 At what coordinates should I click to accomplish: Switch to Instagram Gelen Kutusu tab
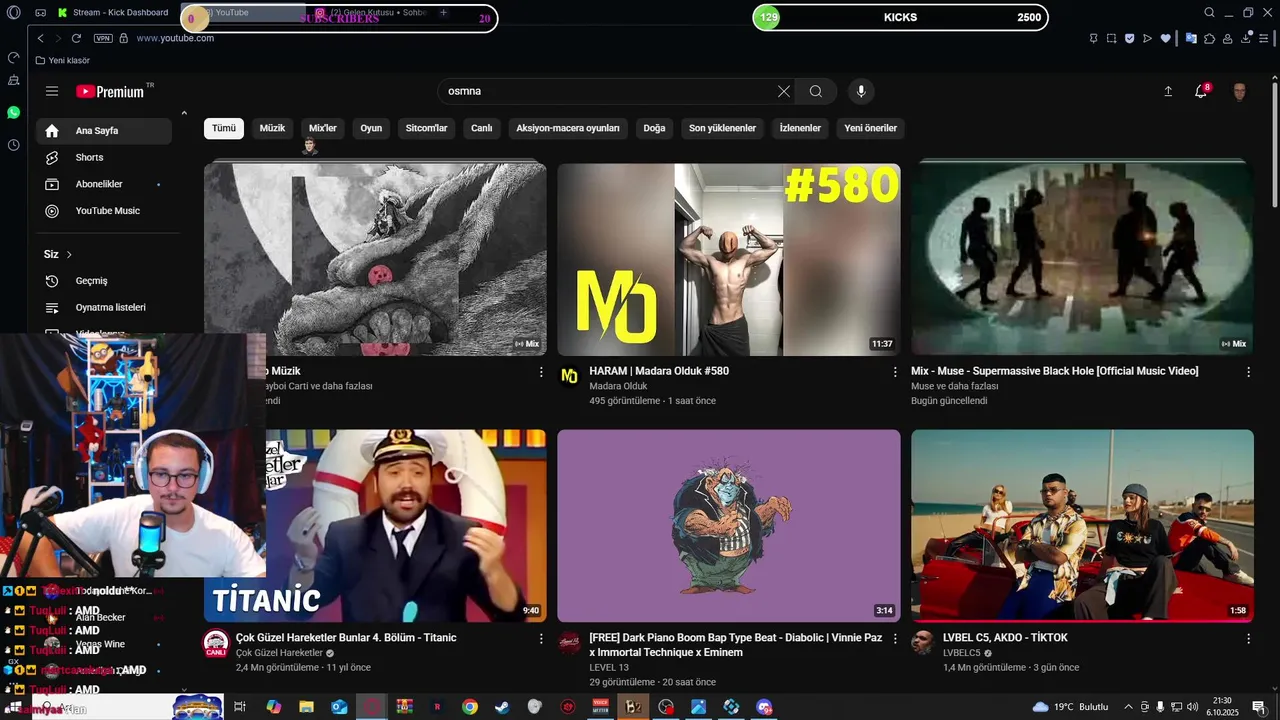(369, 13)
